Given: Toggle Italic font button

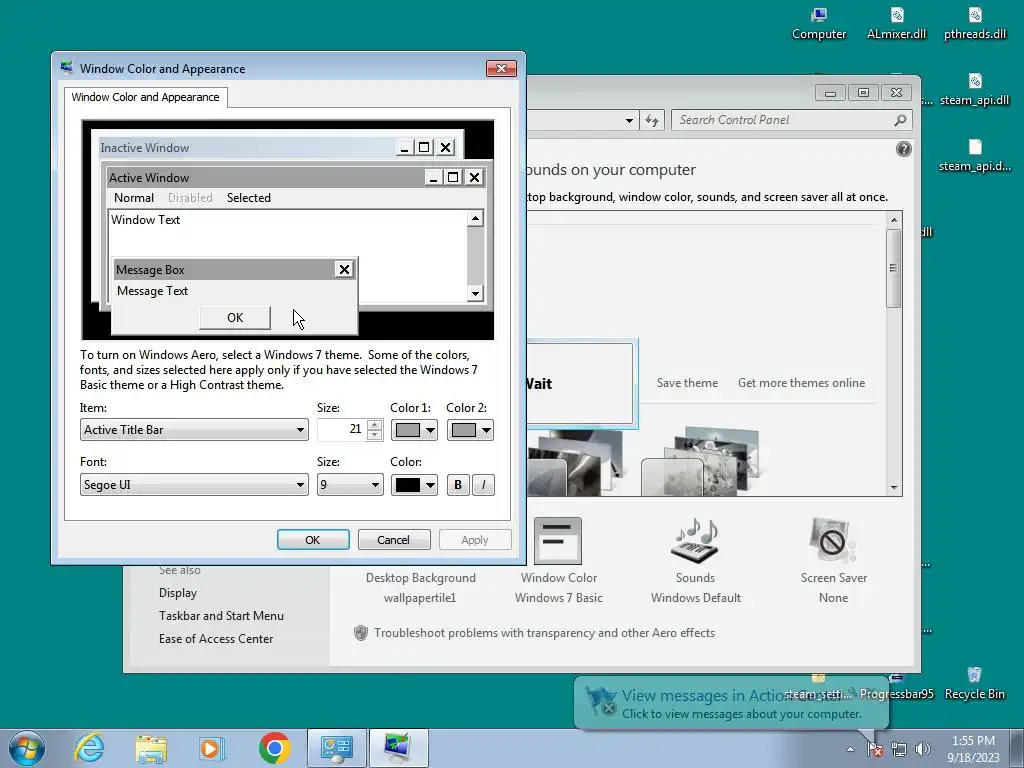Looking at the screenshot, I should click(483, 485).
